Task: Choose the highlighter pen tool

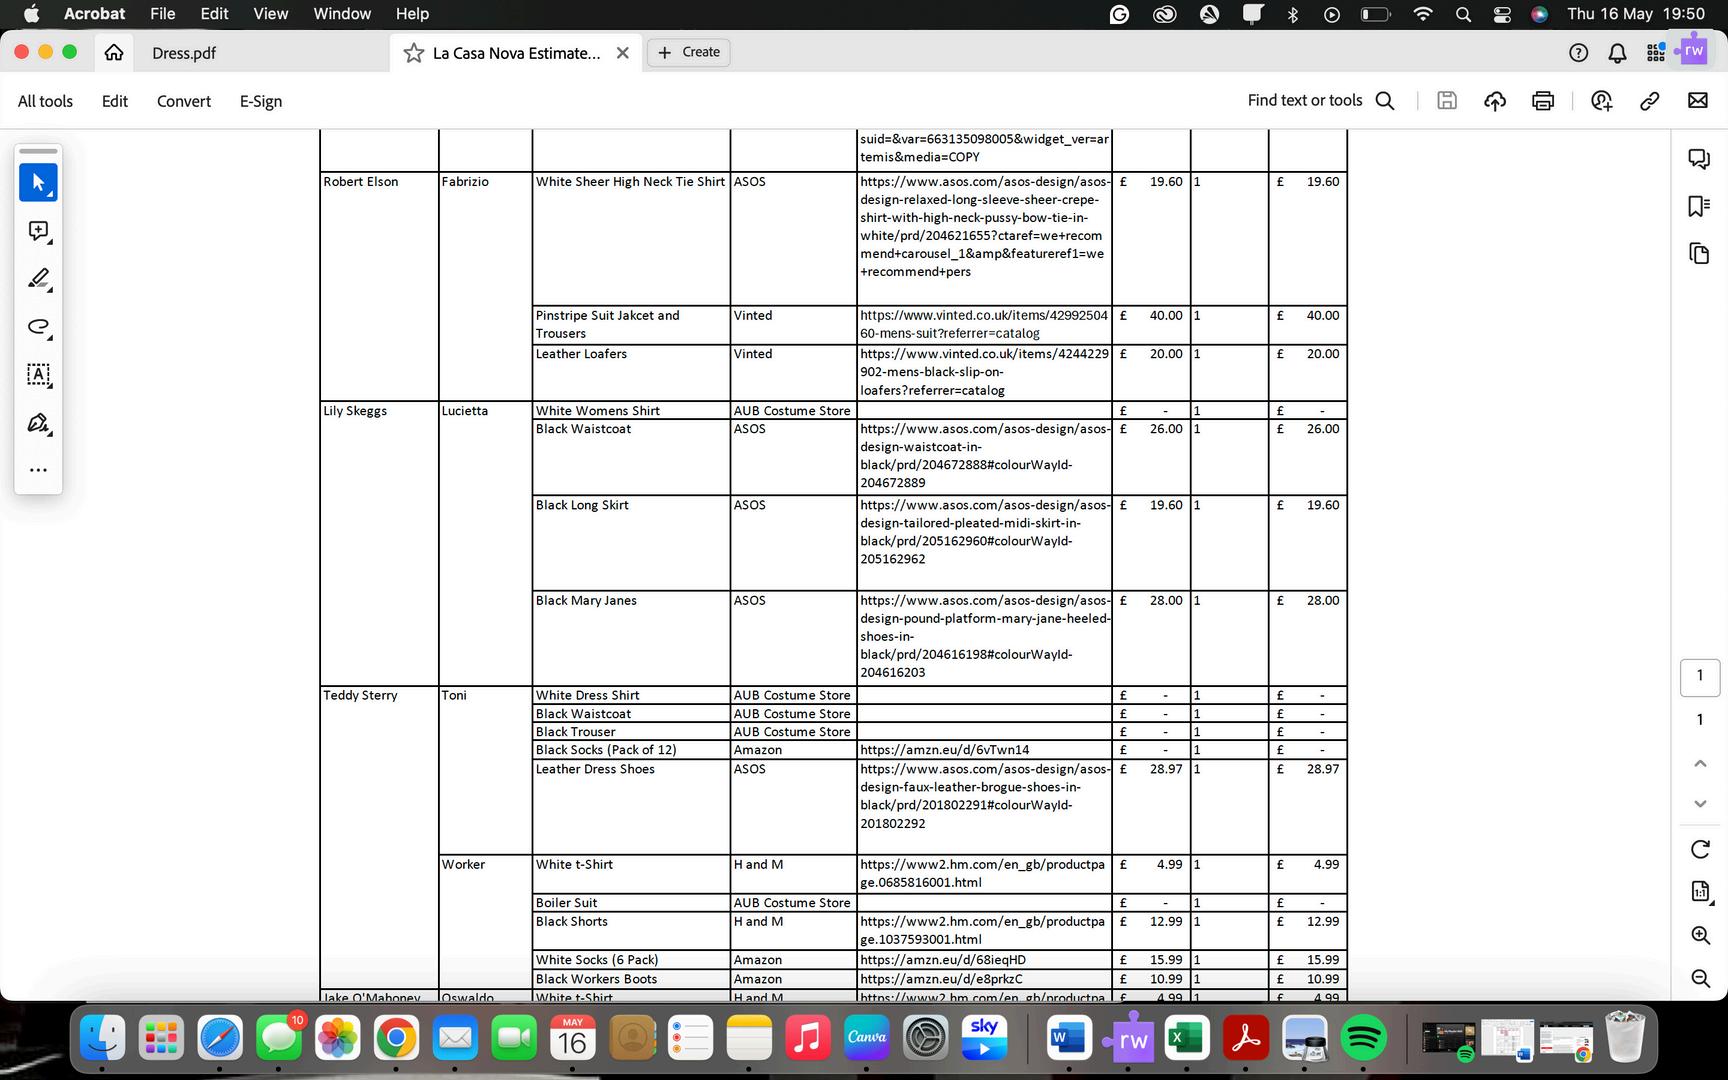Action: (x=38, y=279)
